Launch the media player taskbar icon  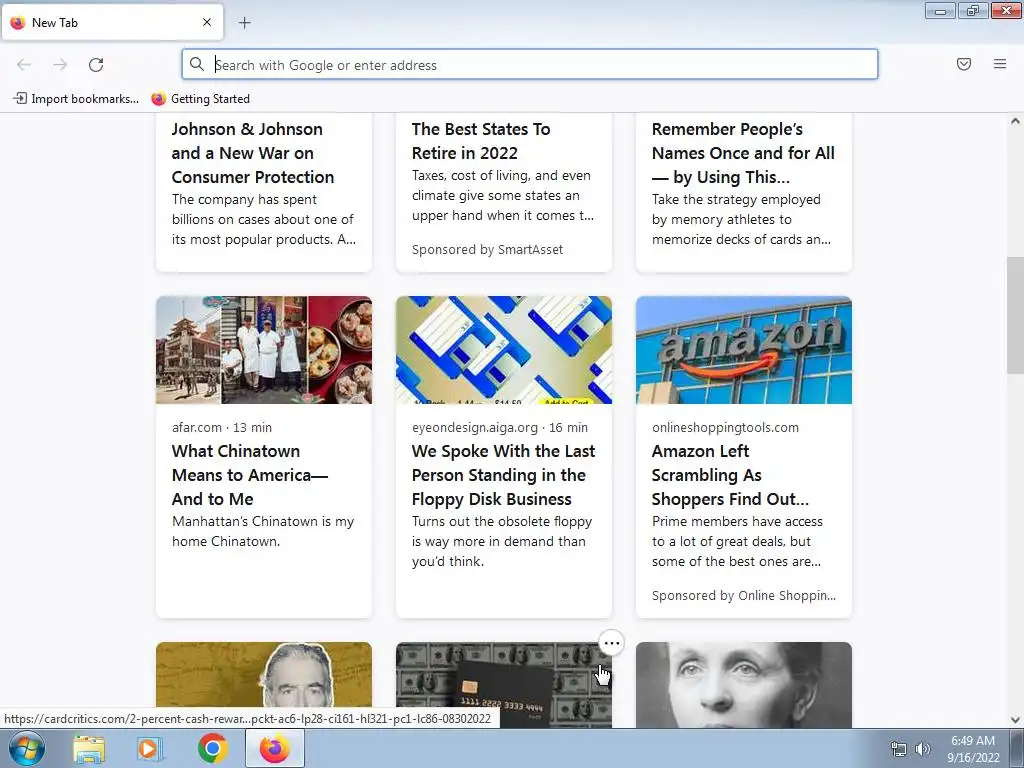[149, 749]
